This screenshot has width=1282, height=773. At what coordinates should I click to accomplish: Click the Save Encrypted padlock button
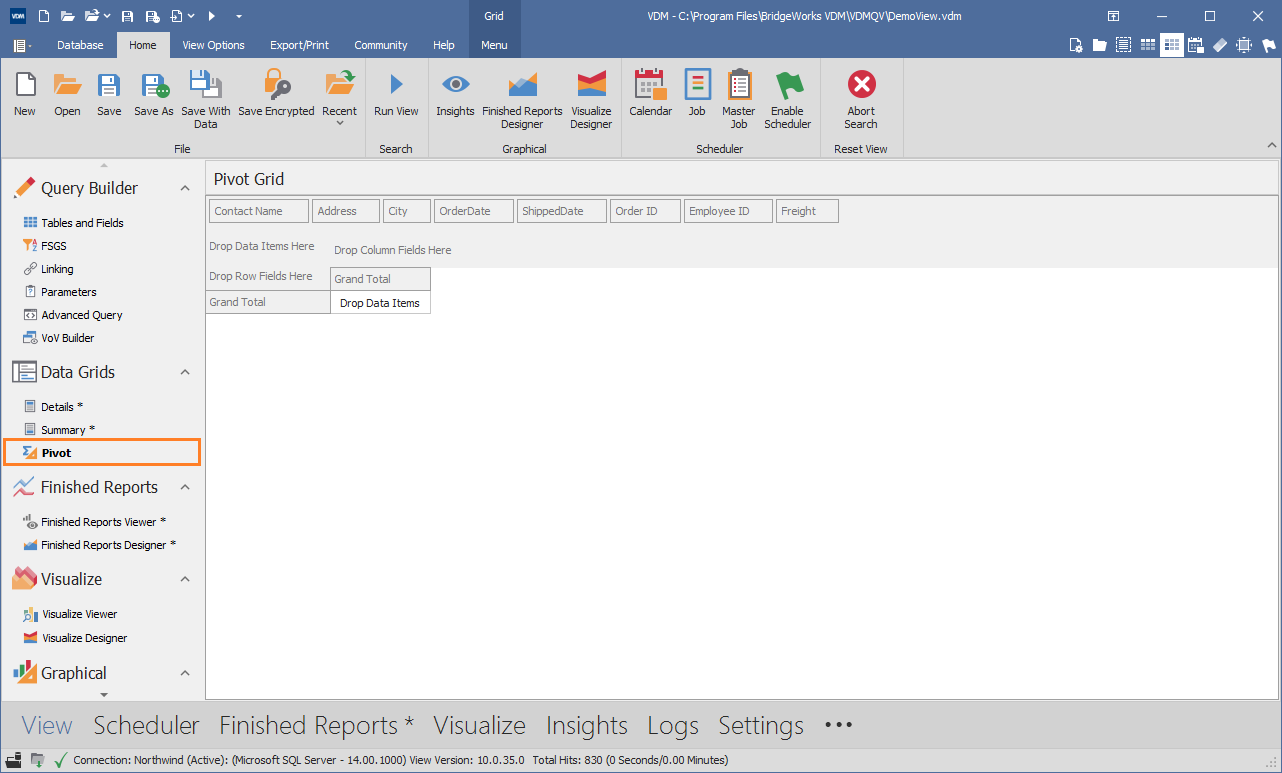coord(276,94)
